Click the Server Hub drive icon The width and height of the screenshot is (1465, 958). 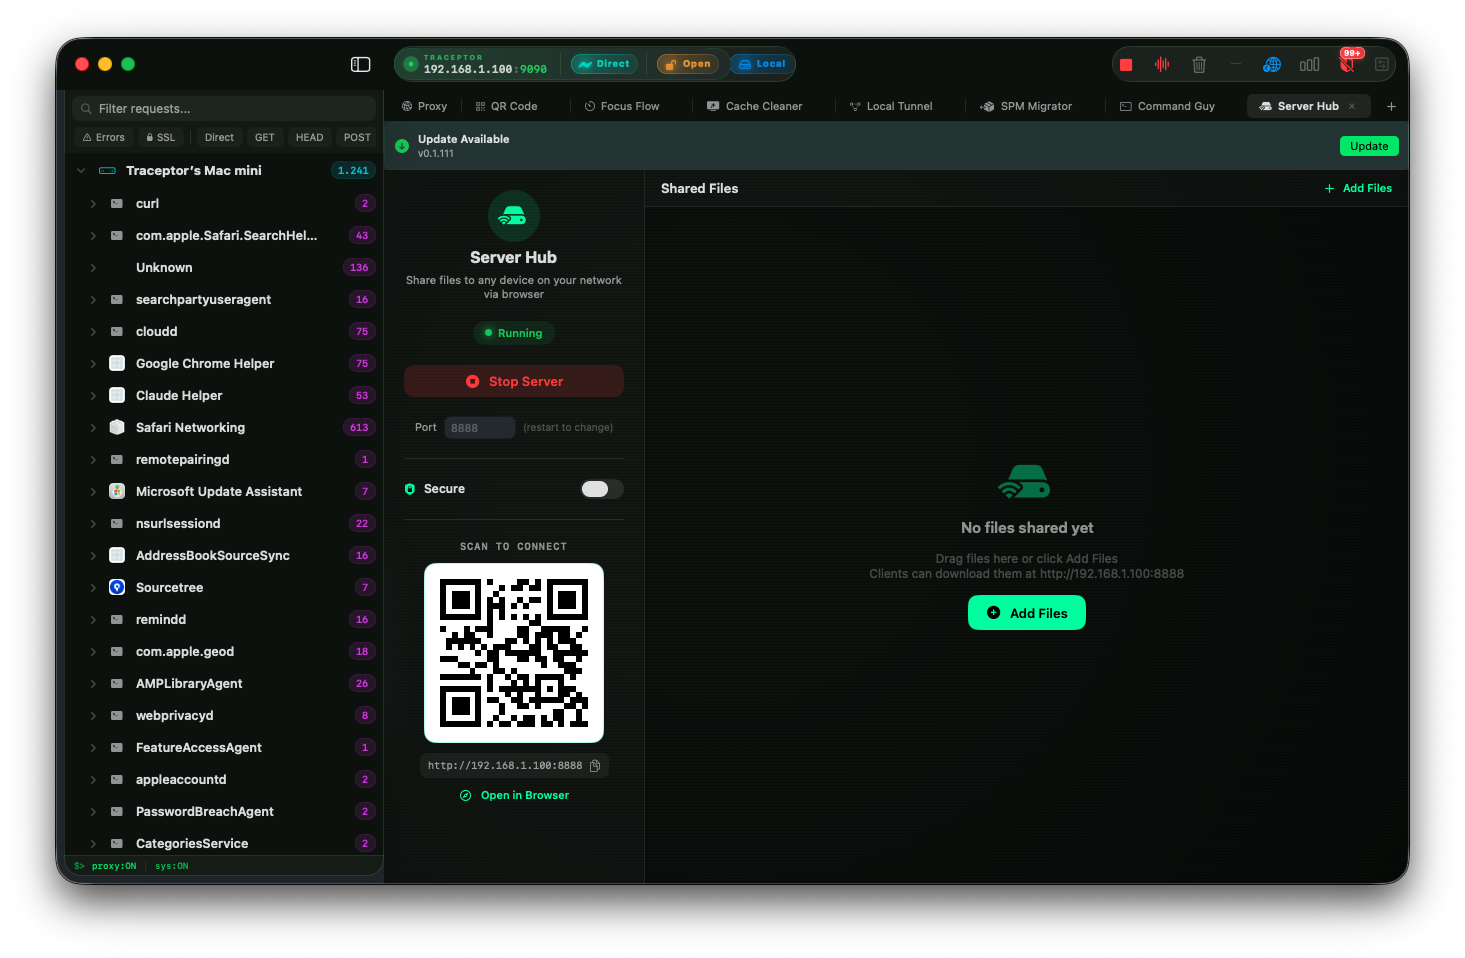pyautogui.click(x=514, y=216)
